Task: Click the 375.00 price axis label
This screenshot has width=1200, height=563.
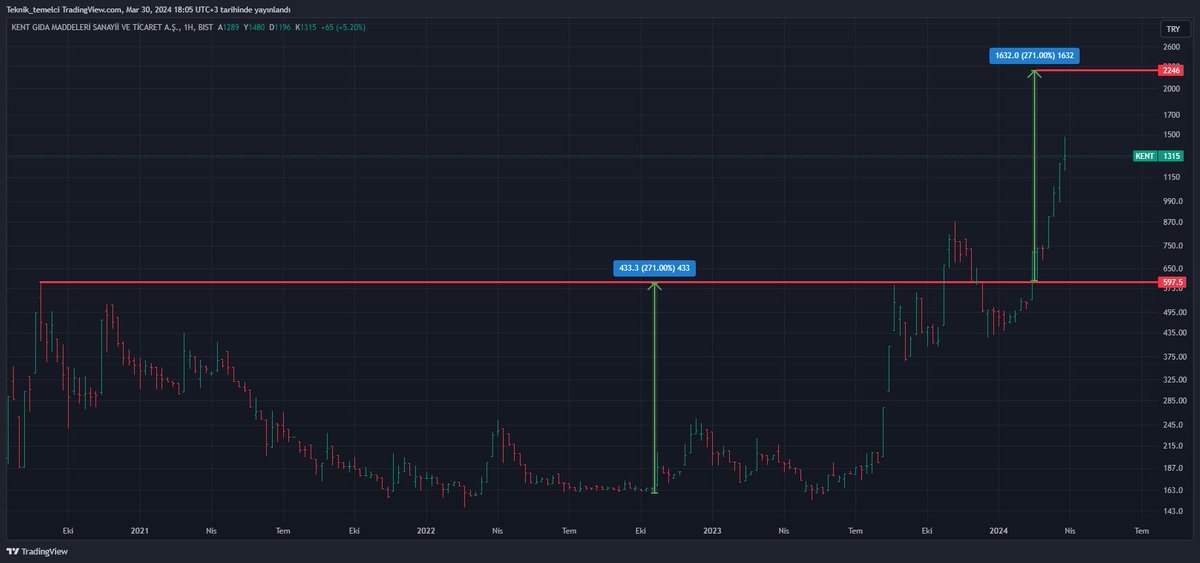Action: 1173,357
